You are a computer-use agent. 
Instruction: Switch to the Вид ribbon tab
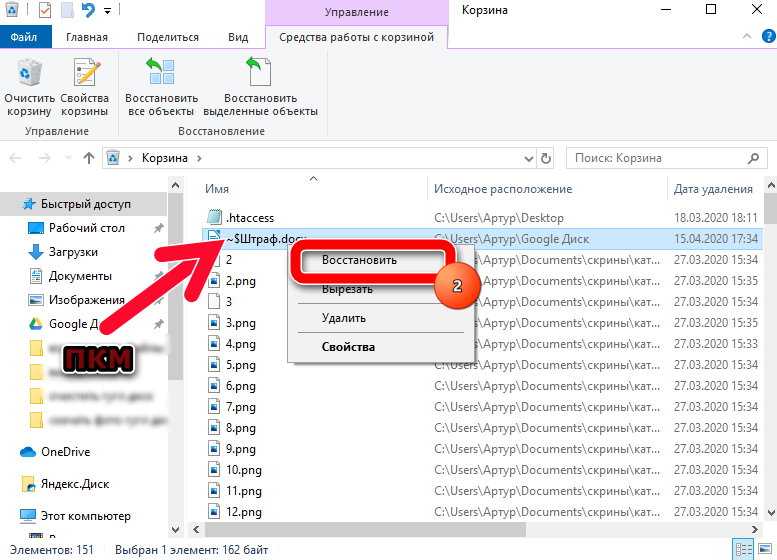point(238,37)
